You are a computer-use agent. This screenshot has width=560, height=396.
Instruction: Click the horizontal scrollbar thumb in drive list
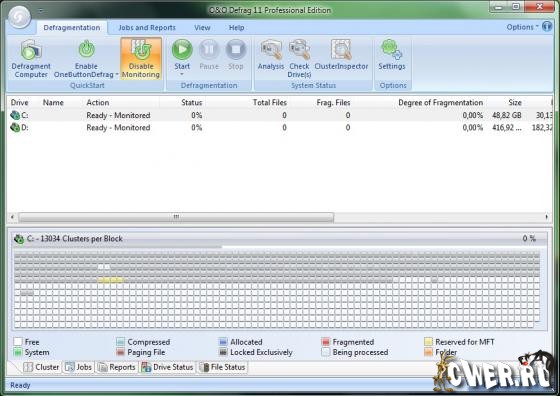pos(176,217)
